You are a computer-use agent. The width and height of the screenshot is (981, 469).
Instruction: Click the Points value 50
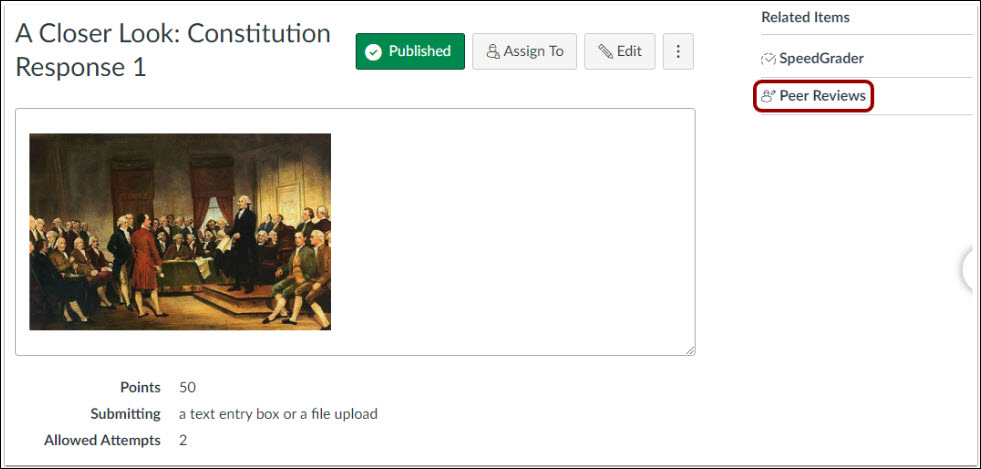187,388
